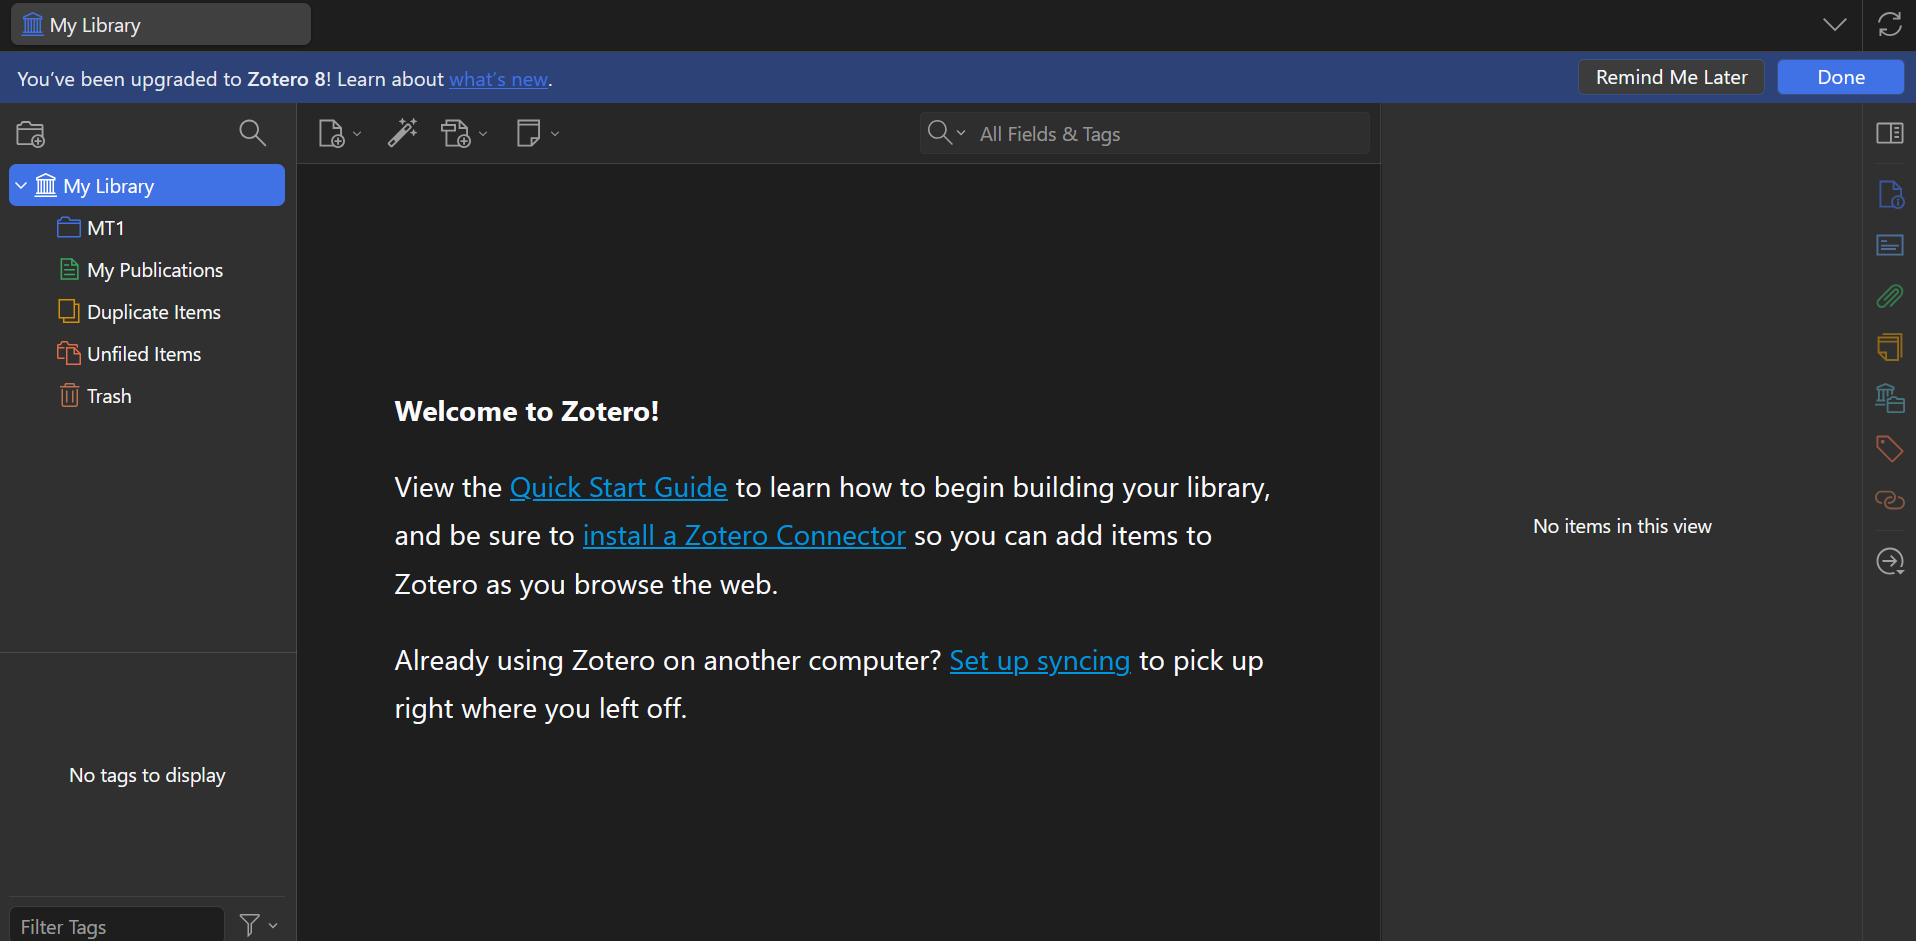Screen dimensions: 1916x941
Task: Switch to the My Library tab
Action: point(161,24)
